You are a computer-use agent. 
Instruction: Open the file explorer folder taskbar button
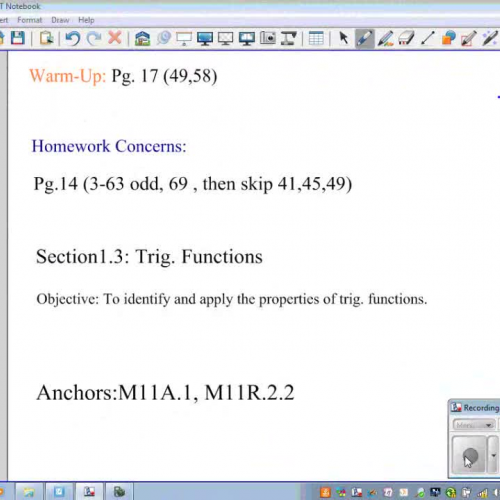[29, 491]
